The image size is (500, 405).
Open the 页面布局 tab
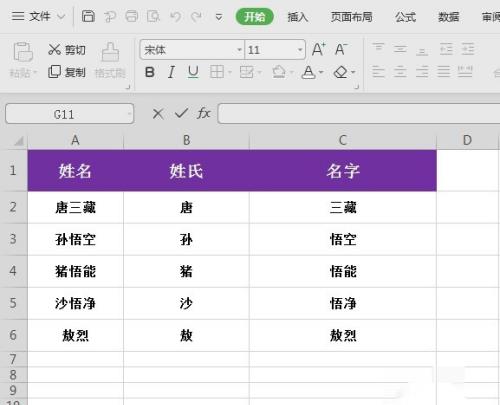[351, 17]
